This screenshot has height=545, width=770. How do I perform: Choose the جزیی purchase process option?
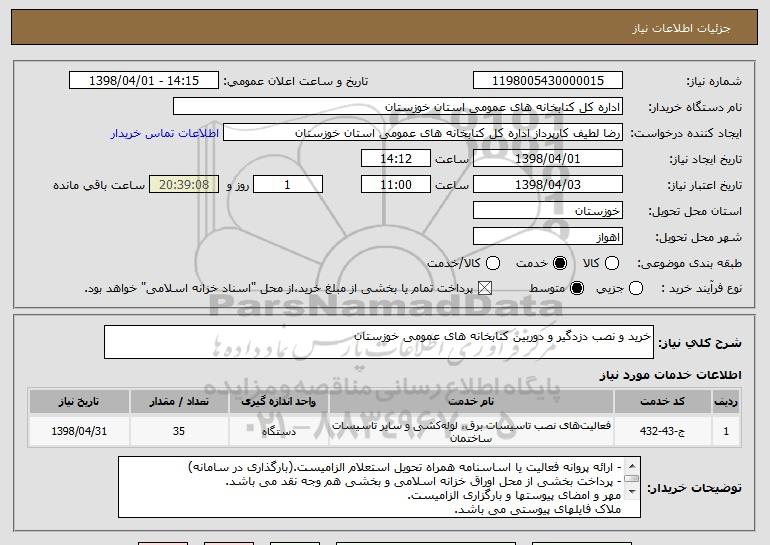click(x=635, y=288)
